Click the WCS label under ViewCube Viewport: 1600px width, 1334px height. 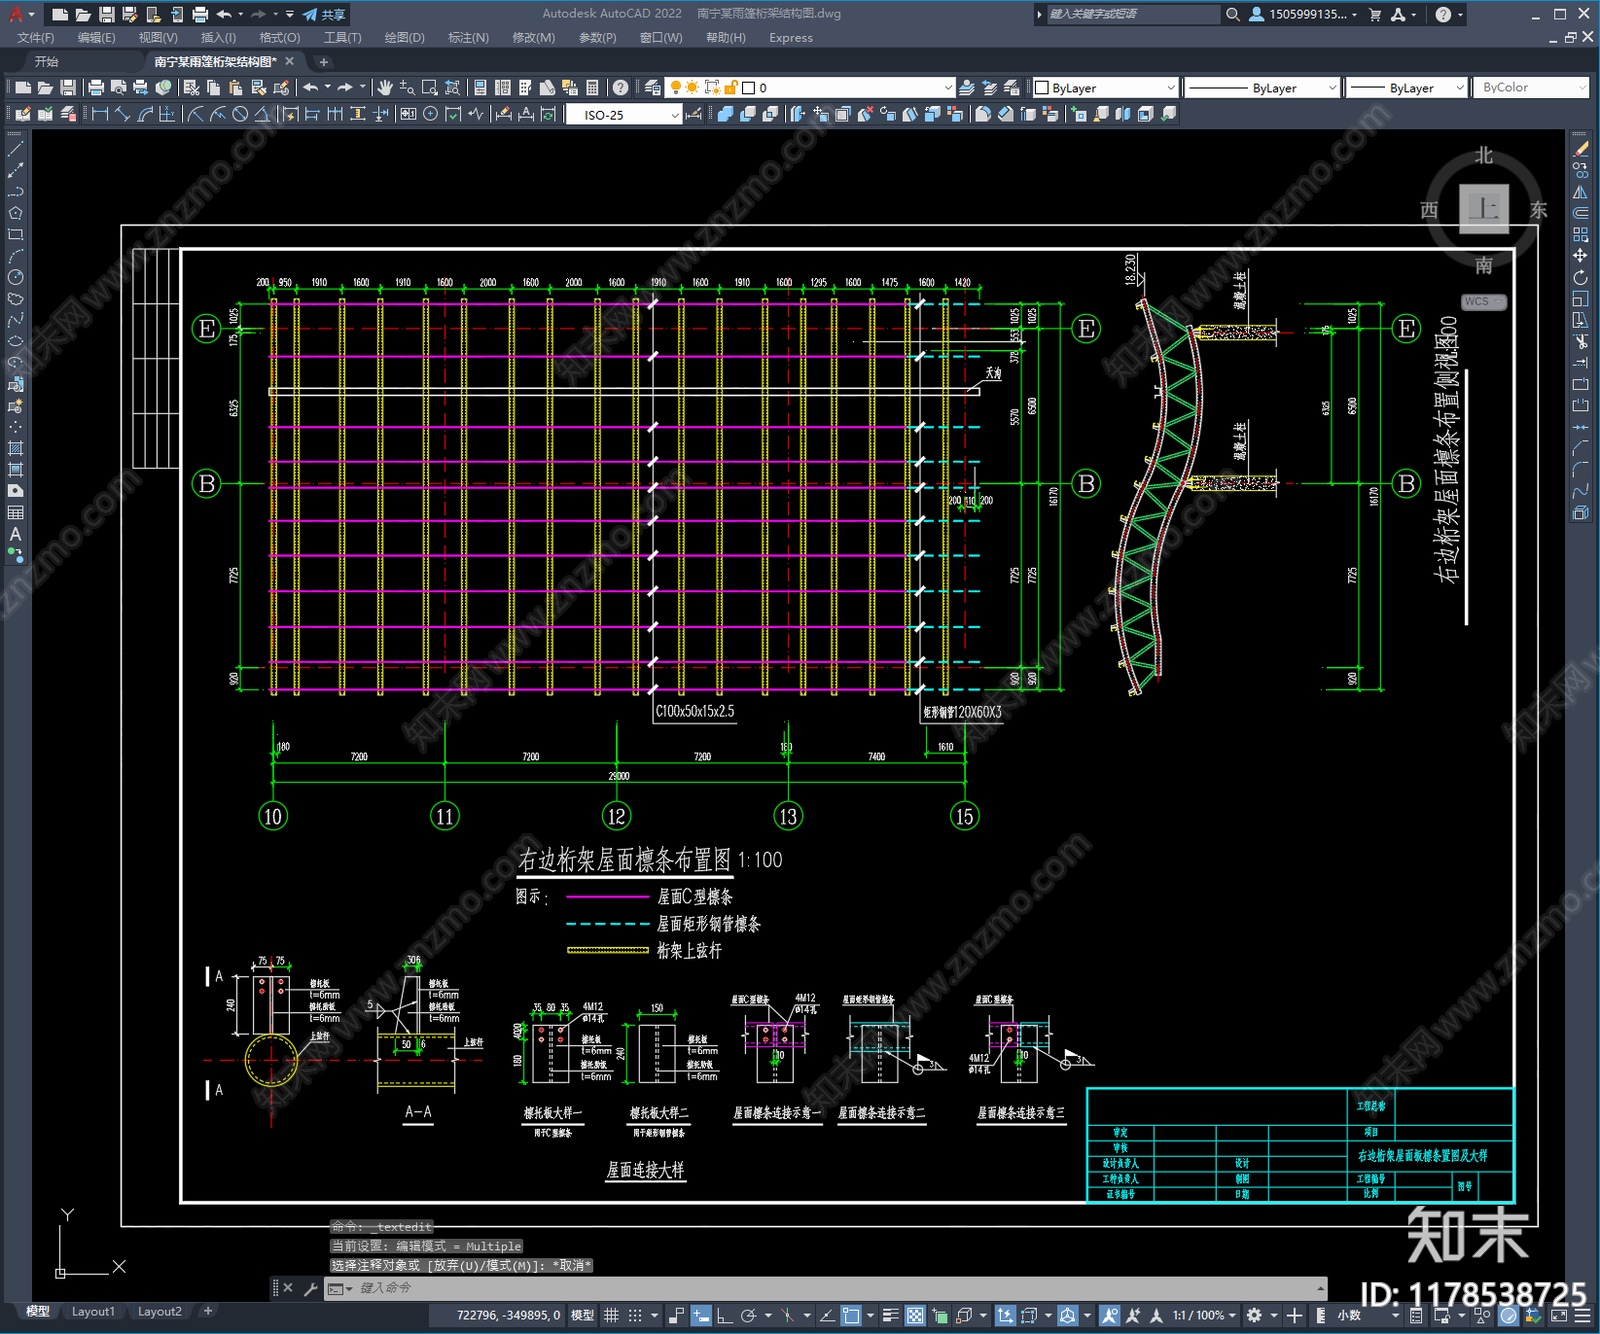point(1482,302)
